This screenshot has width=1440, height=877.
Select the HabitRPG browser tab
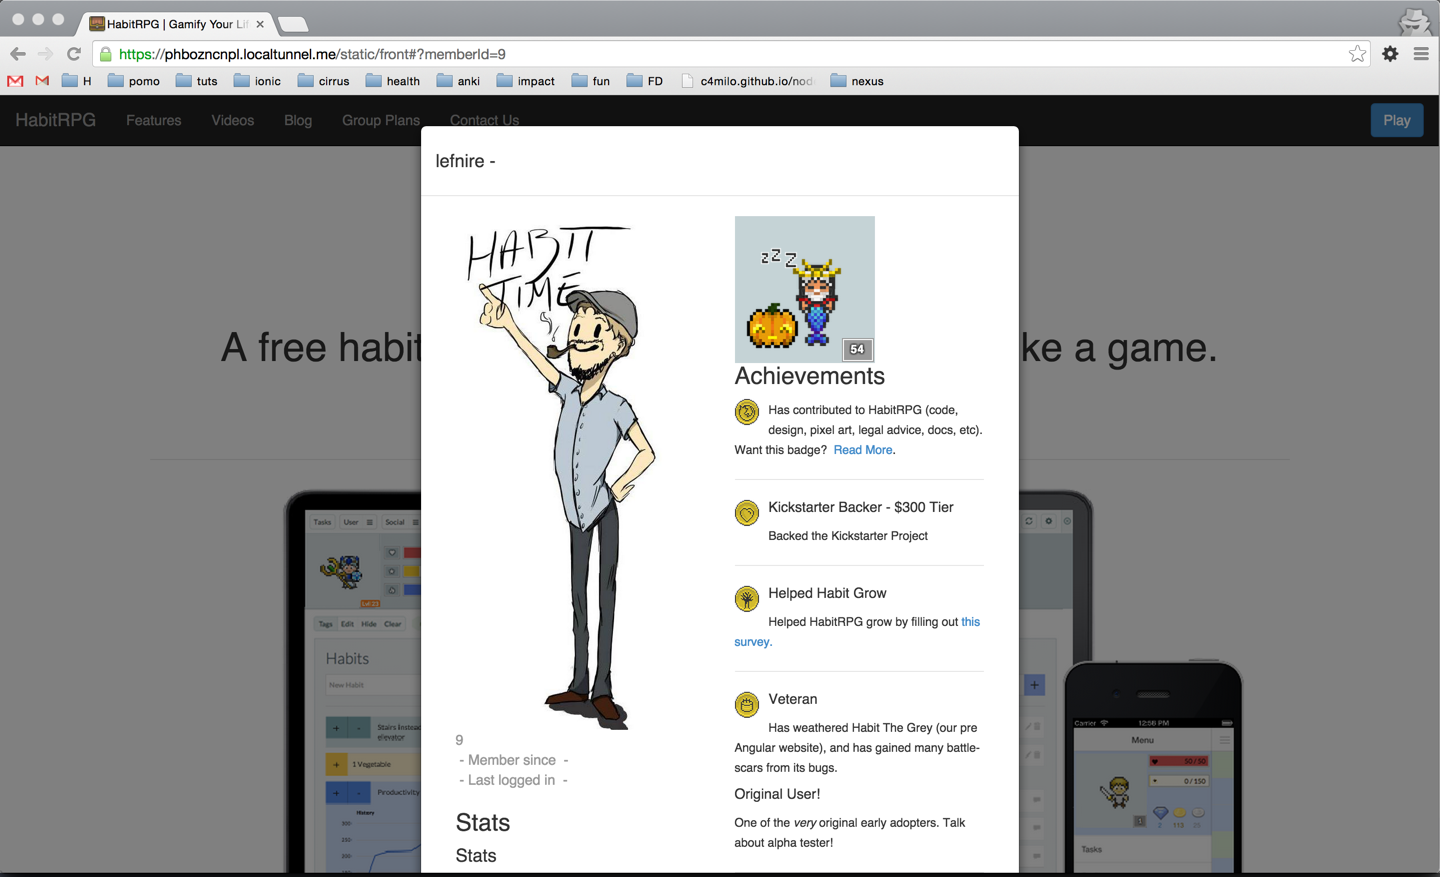[175, 24]
